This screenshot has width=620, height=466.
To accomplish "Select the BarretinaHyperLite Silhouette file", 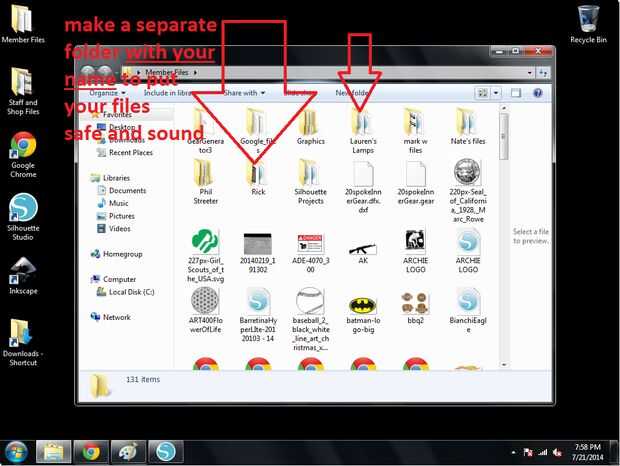I will coord(258,315).
